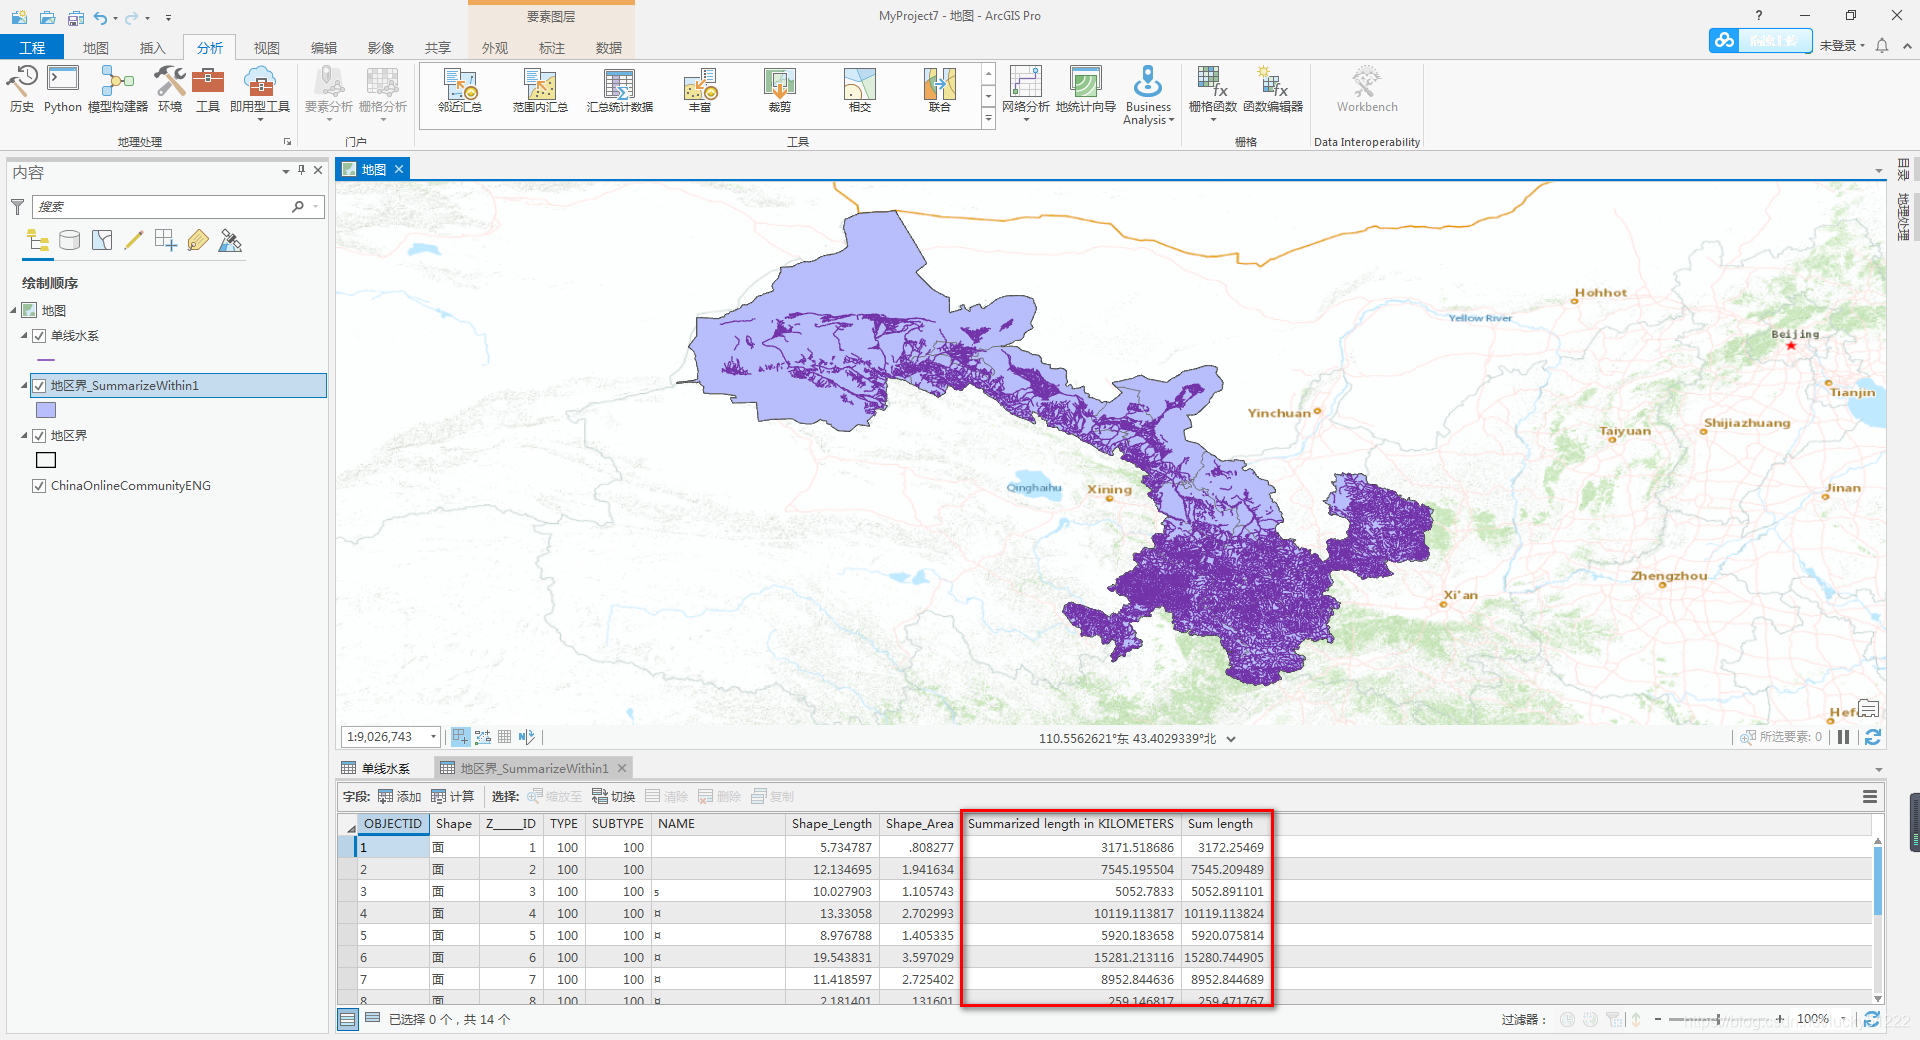Collapse the 单线水系 layer in contents

tap(24, 336)
